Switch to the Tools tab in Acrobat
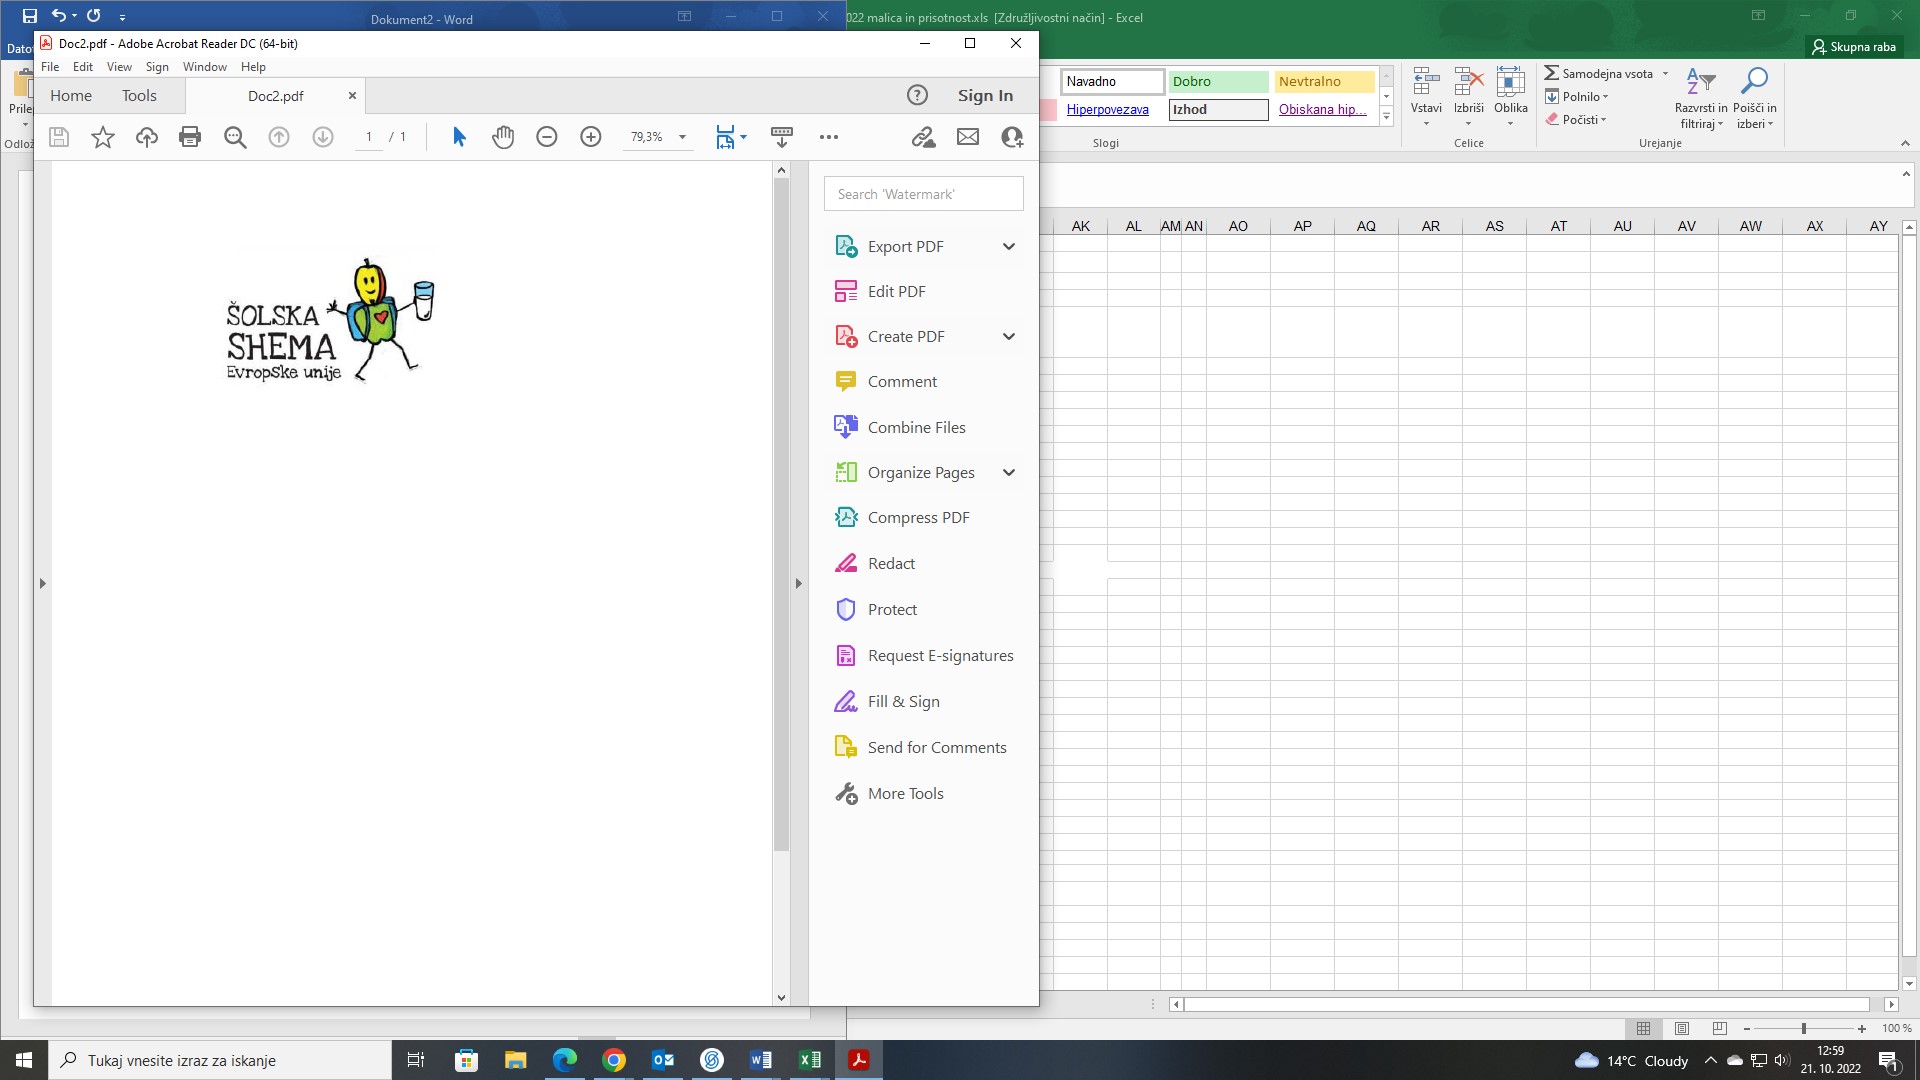 pyautogui.click(x=139, y=96)
